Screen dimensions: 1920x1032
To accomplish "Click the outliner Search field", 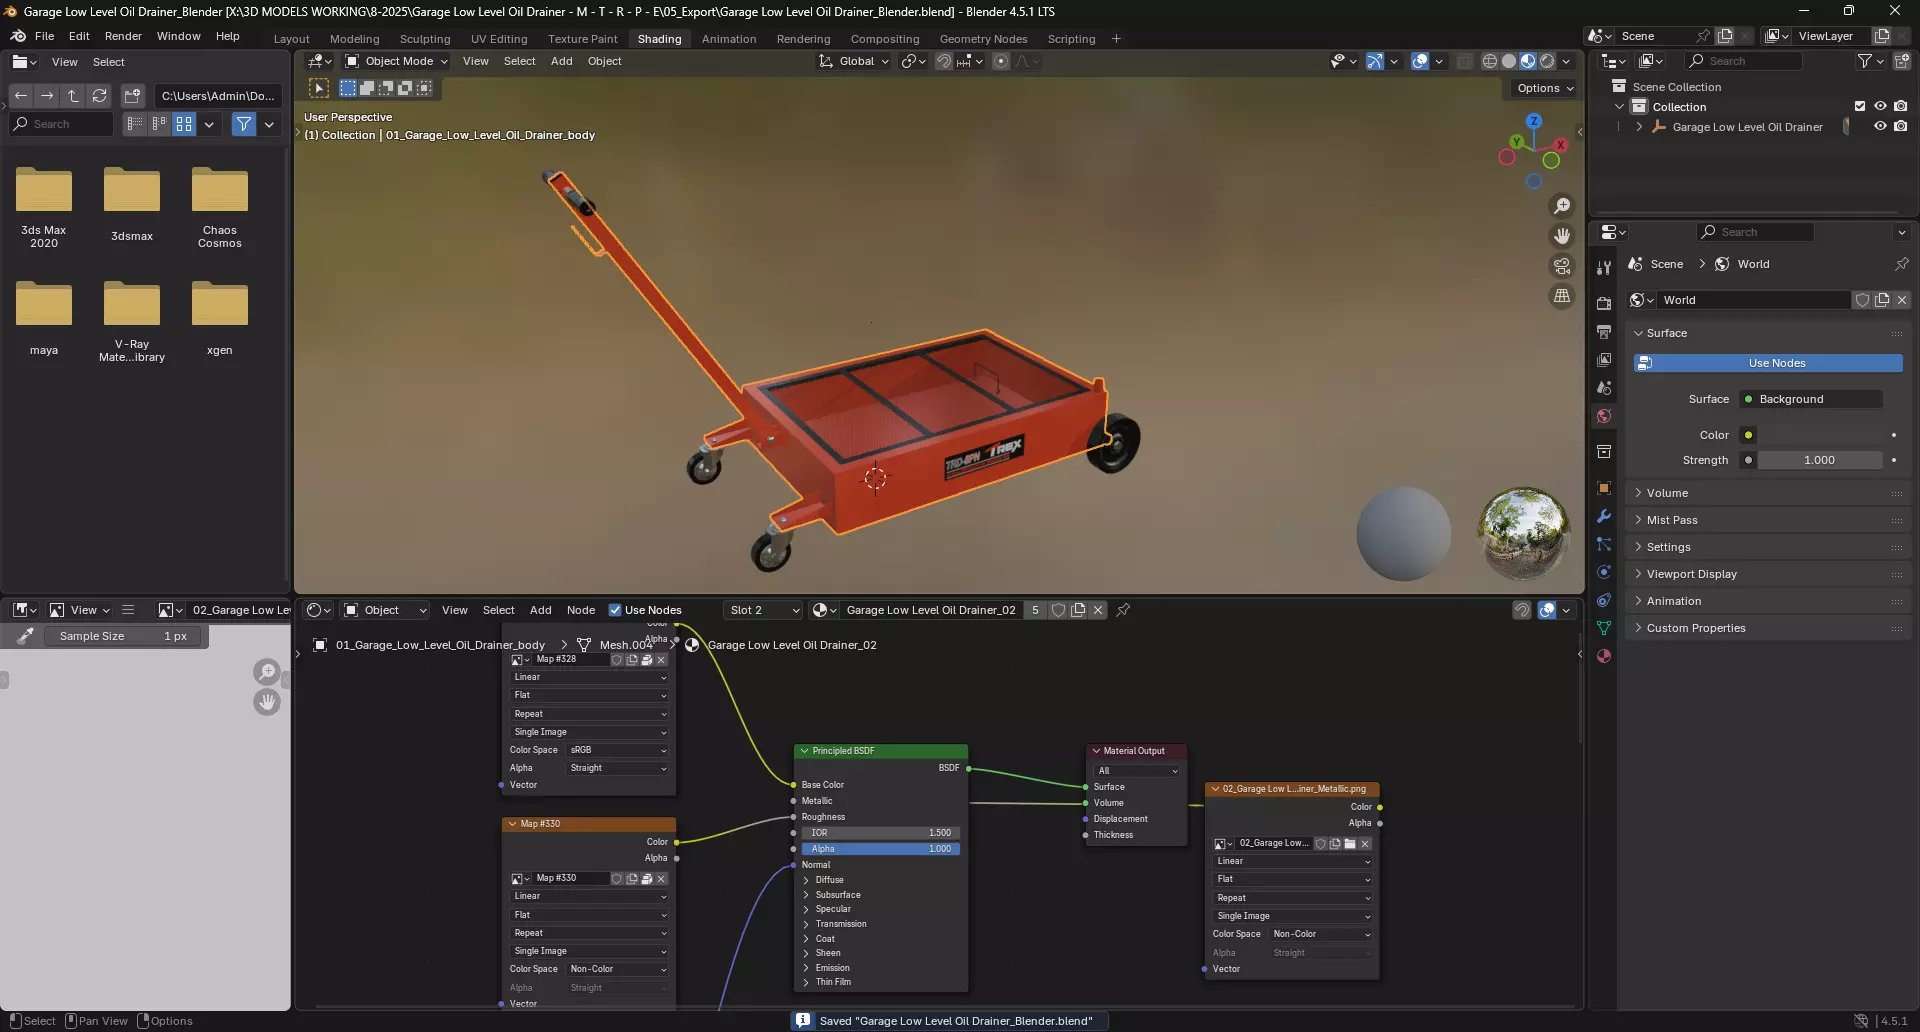I will pyautogui.click(x=1744, y=61).
